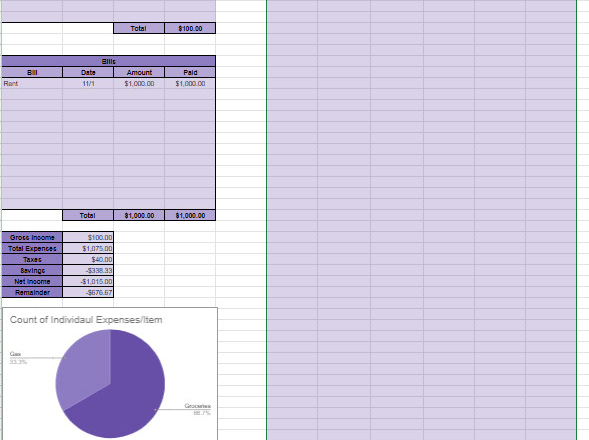Select the Rent bill name cell
The width and height of the screenshot is (589, 440).
click(32, 83)
